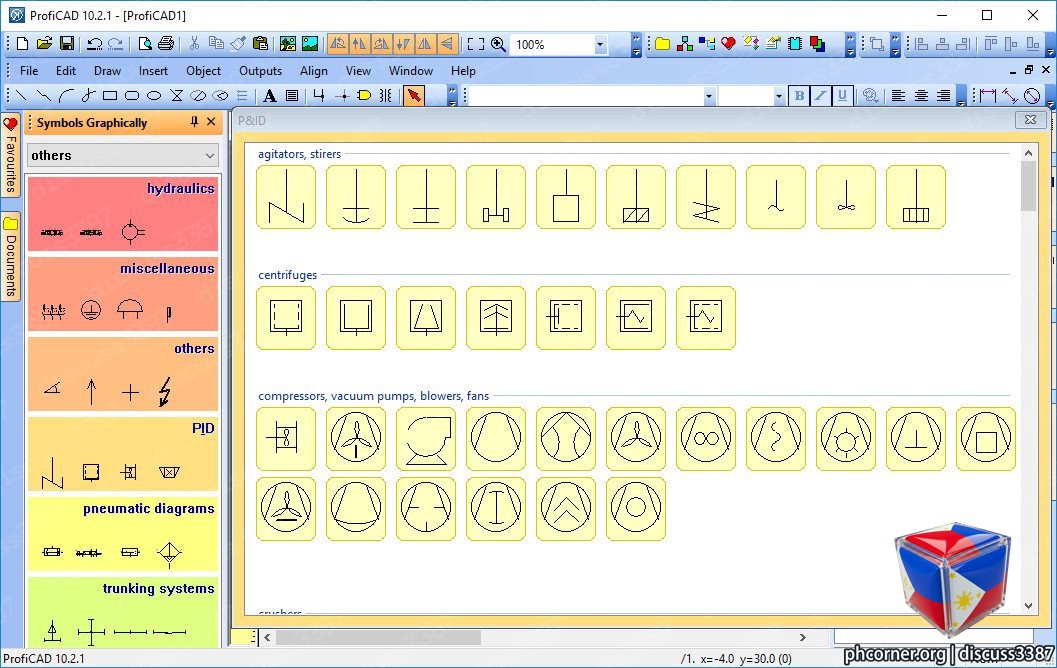Open the hydraulics symbol group
The height and width of the screenshot is (668, 1057).
123,214
